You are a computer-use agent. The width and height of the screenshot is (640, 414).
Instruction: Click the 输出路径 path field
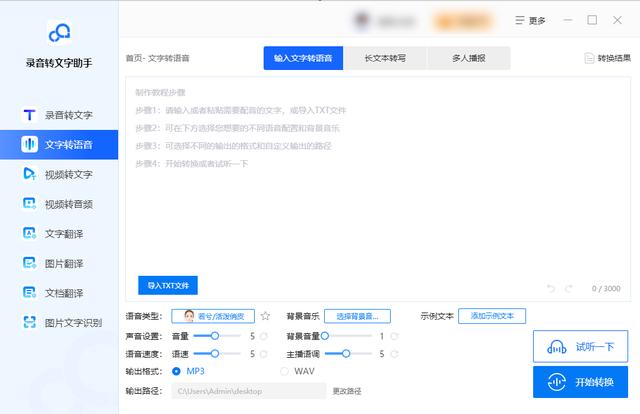click(249, 391)
